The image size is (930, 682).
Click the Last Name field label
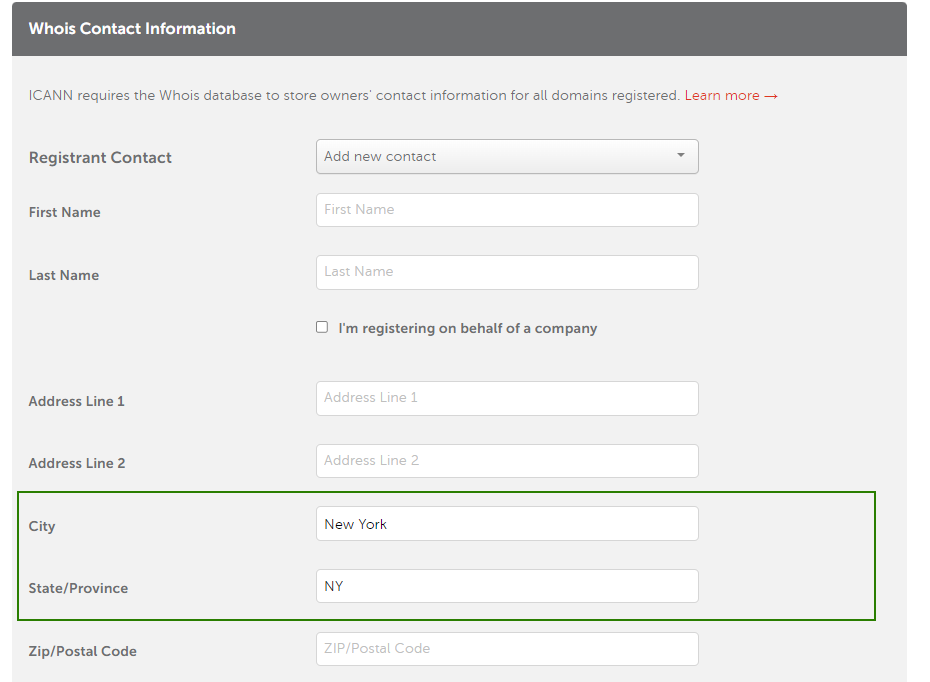click(64, 275)
